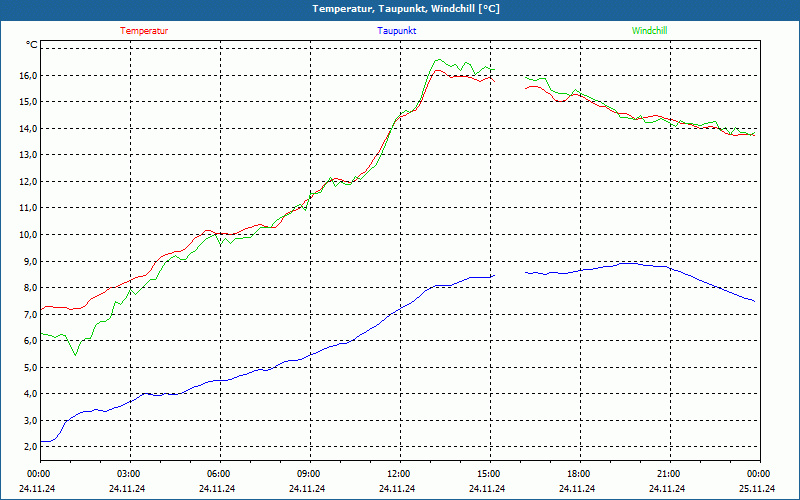Click the 18:00 time axis label
Image resolution: width=800 pixels, height=500 pixels.
(x=579, y=474)
